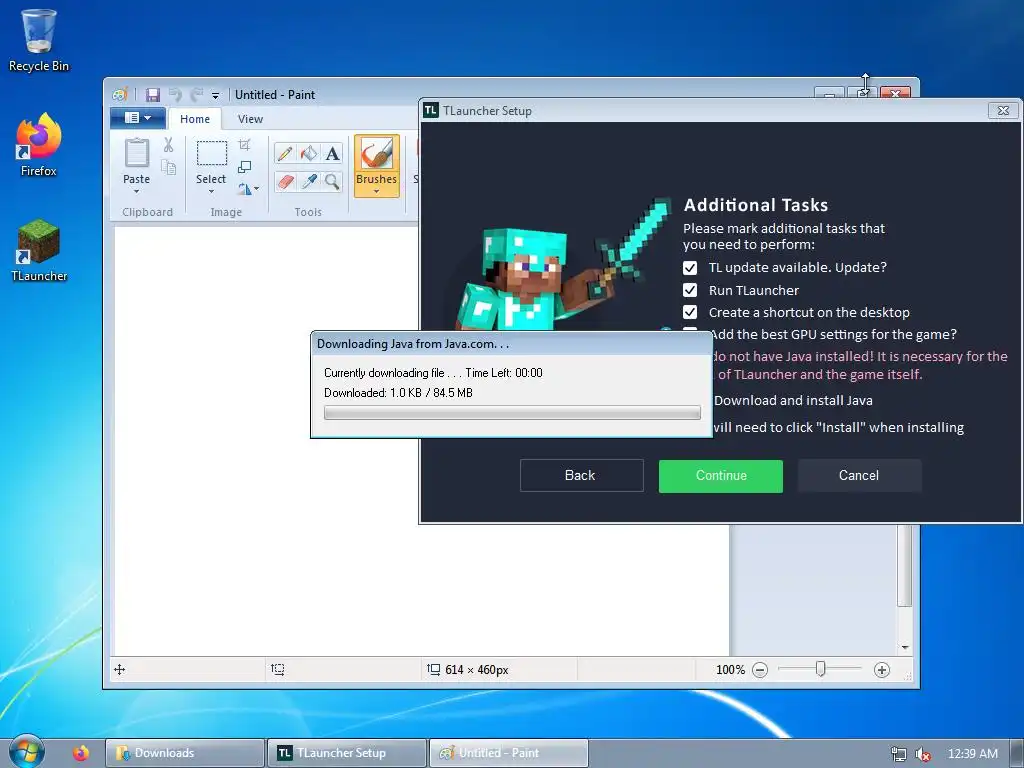
Task: Open Customize Quick Access Toolbar dropdown
Action: [x=216, y=95]
